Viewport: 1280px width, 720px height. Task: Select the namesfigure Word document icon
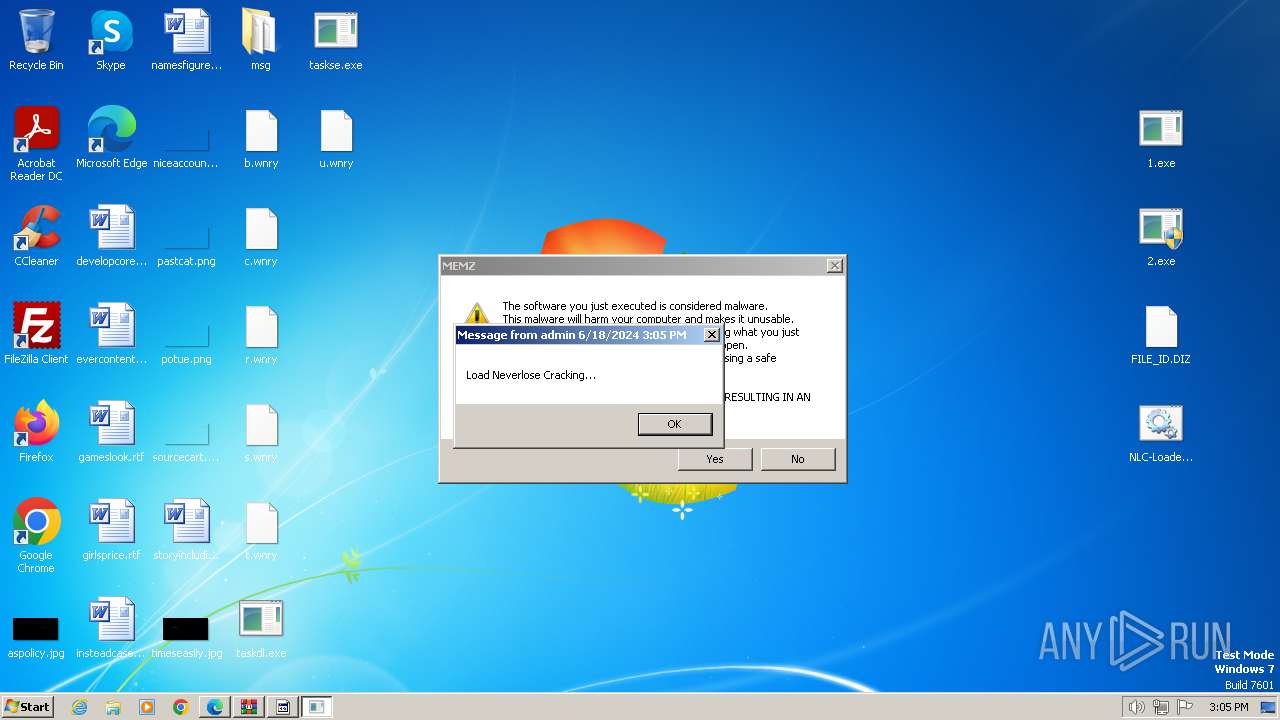[186, 40]
